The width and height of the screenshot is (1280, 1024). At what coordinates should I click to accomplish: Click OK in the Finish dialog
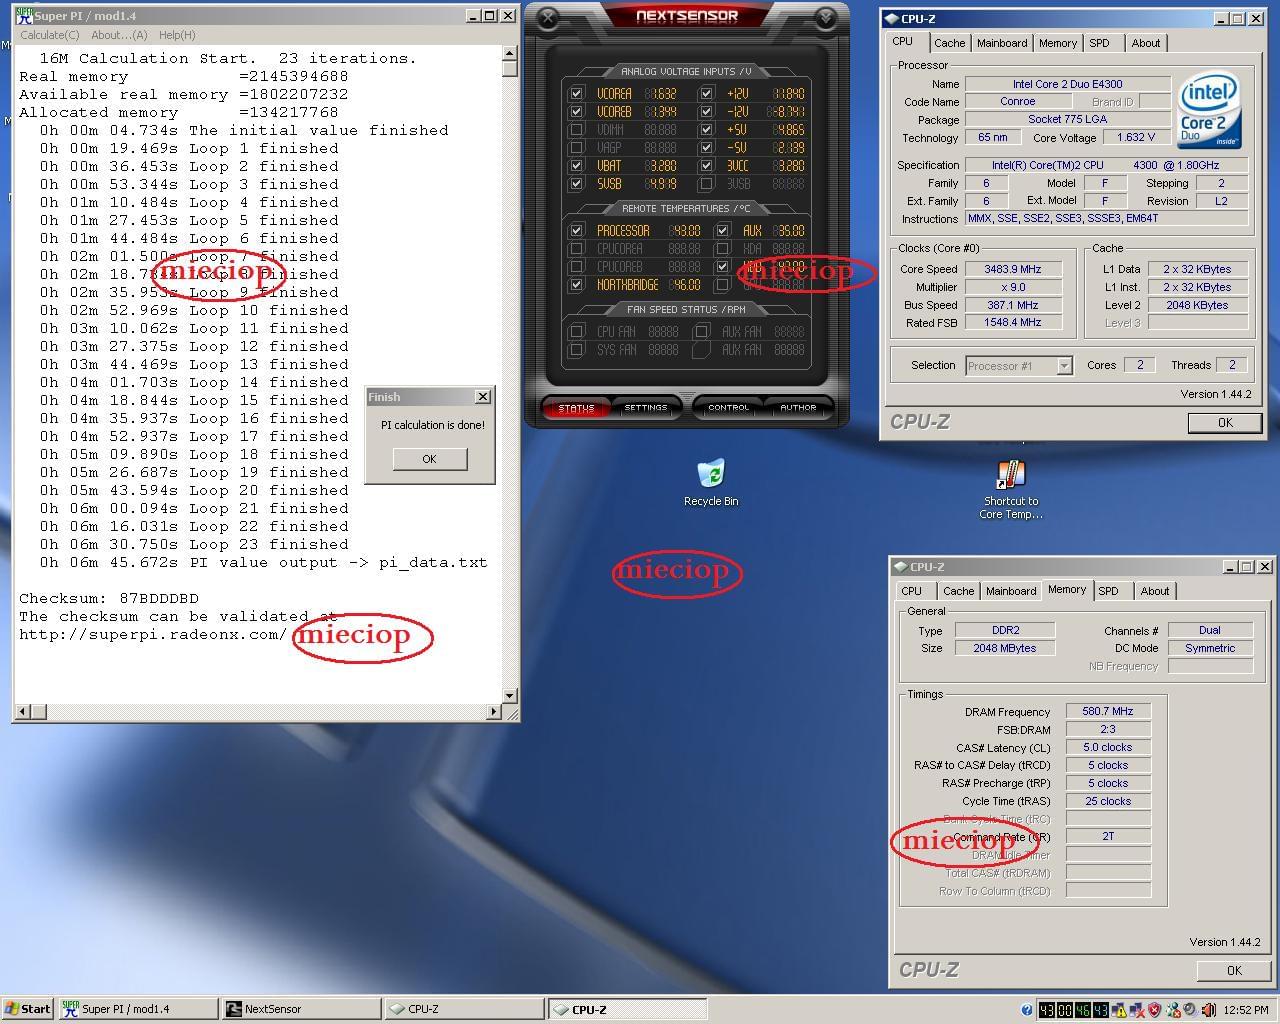pyautogui.click(x=429, y=459)
